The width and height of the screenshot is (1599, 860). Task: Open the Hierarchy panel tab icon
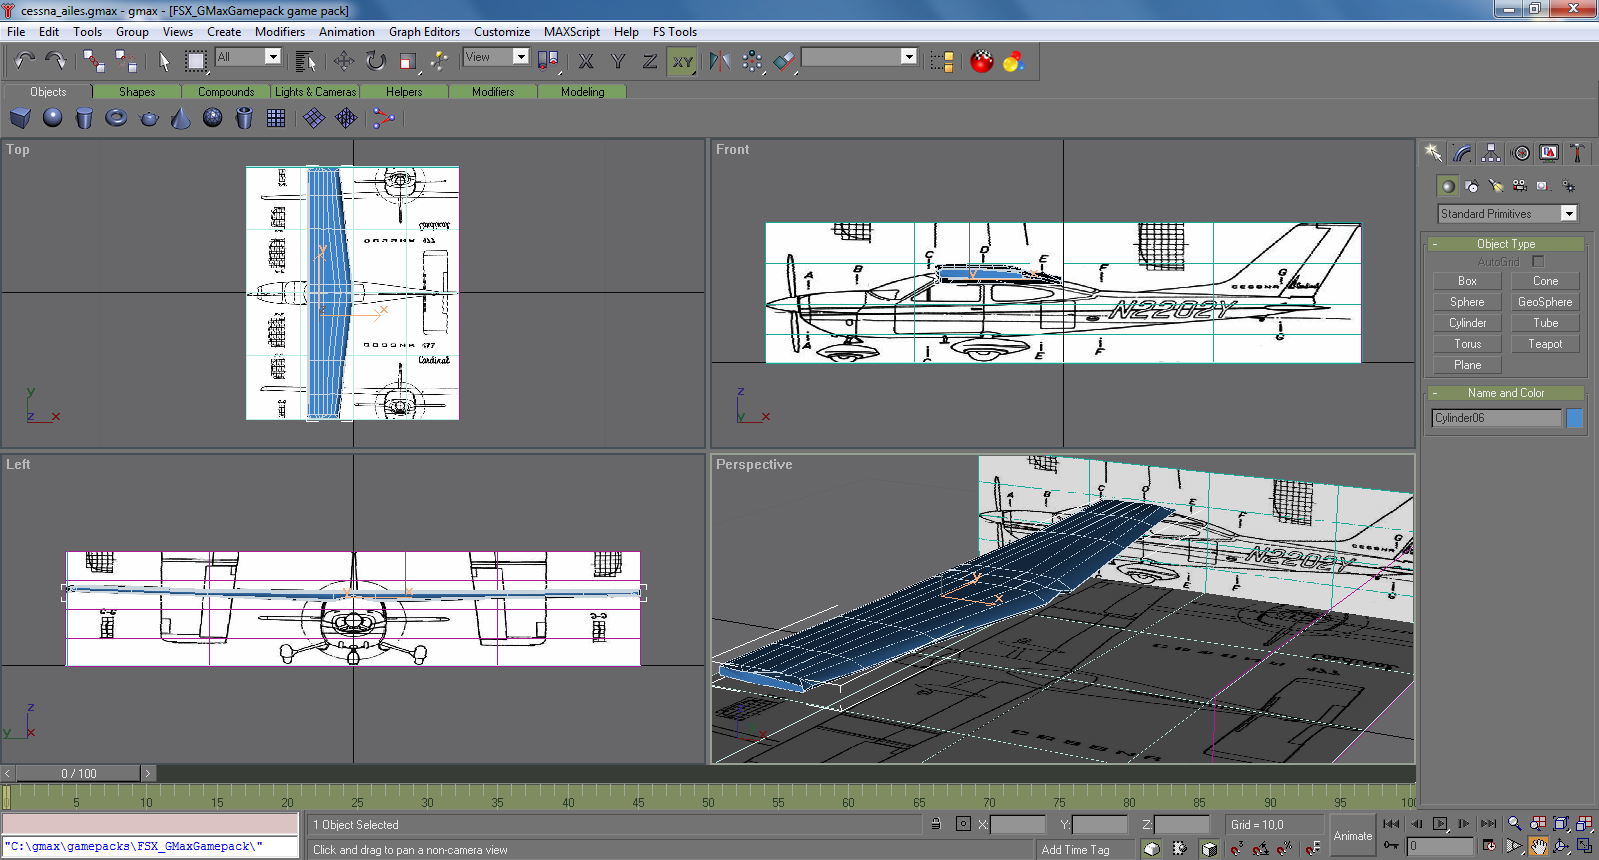(x=1491, y=153)
